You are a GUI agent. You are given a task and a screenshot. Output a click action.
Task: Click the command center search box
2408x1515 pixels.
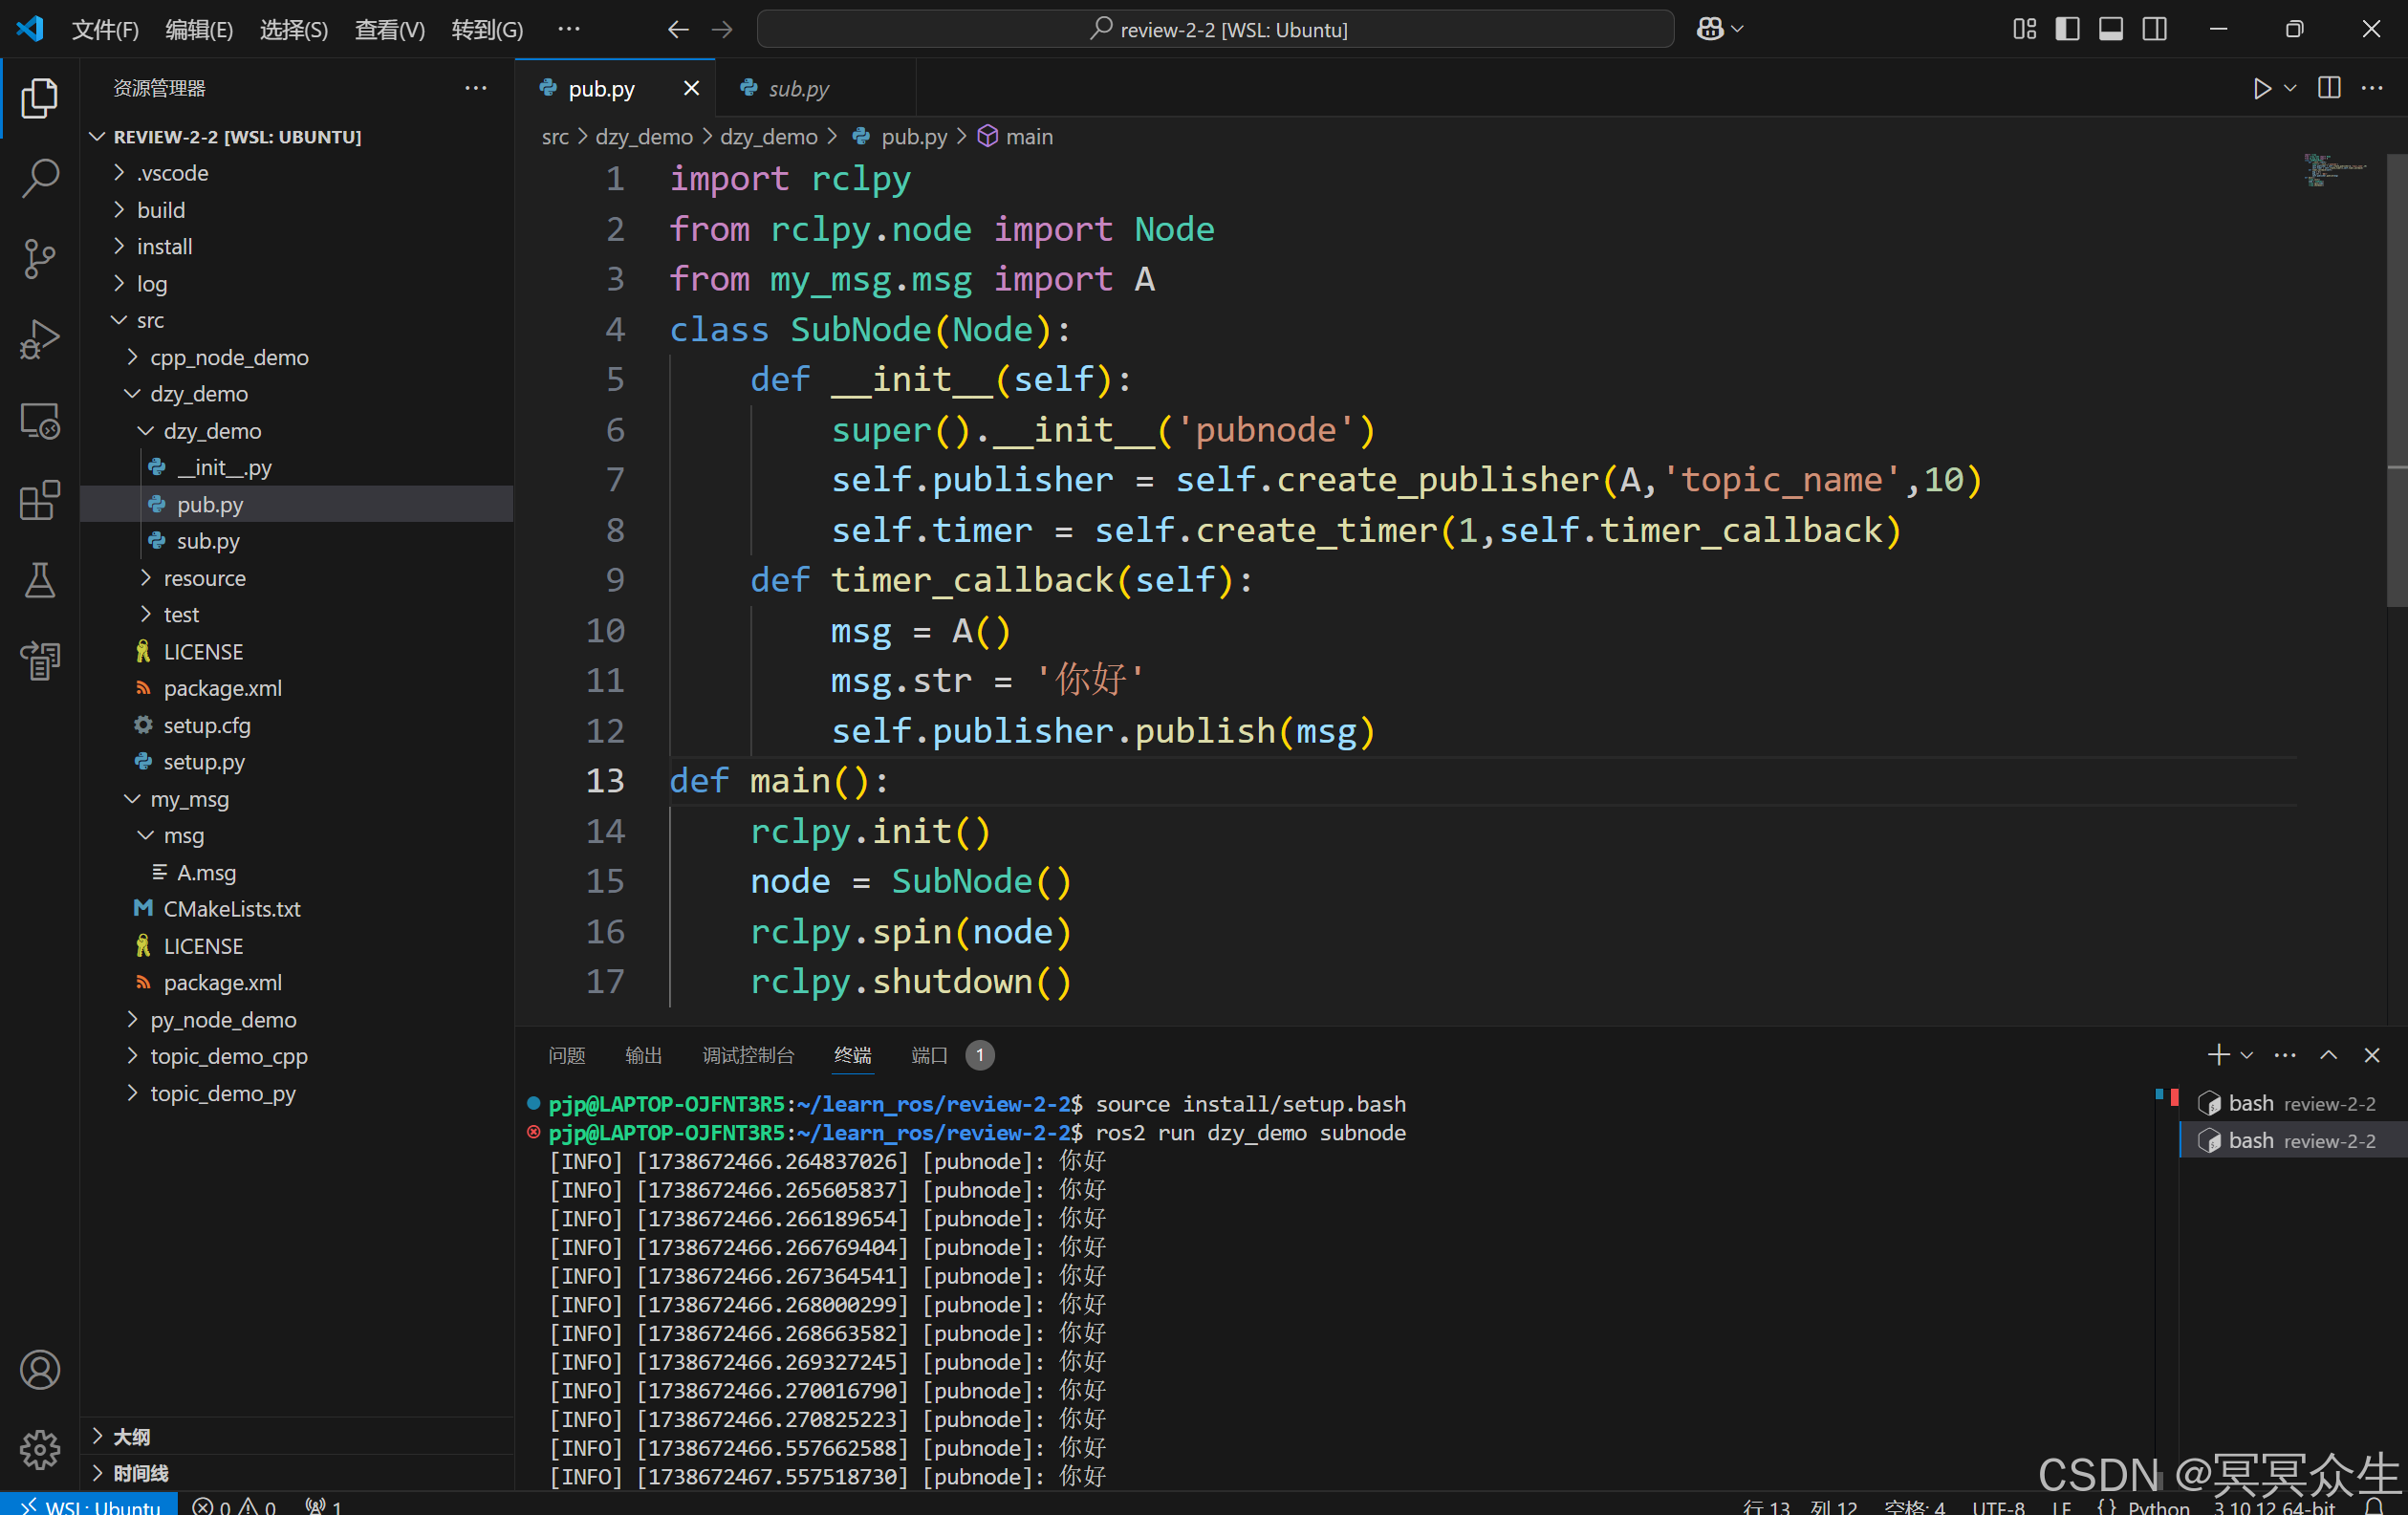(1215, 29)
